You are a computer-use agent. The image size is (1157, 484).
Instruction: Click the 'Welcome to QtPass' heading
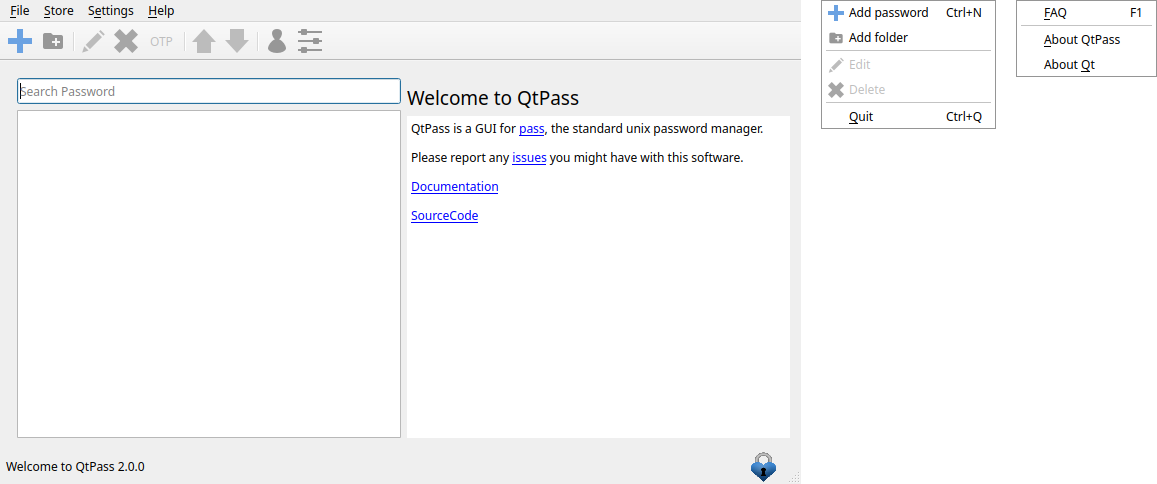coord(493,98)
